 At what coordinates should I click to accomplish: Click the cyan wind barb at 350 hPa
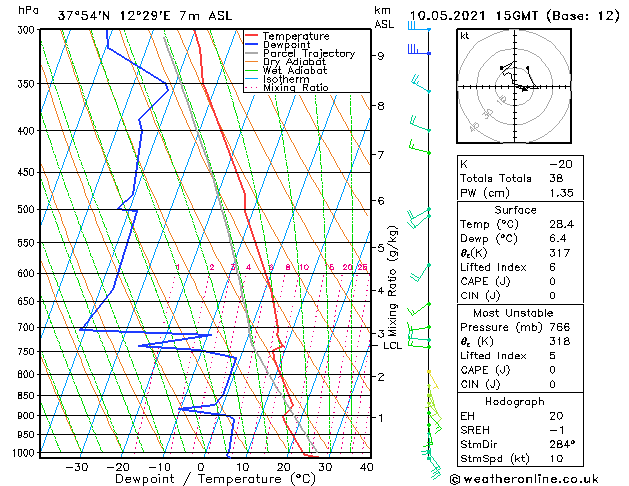pos(421,84)
